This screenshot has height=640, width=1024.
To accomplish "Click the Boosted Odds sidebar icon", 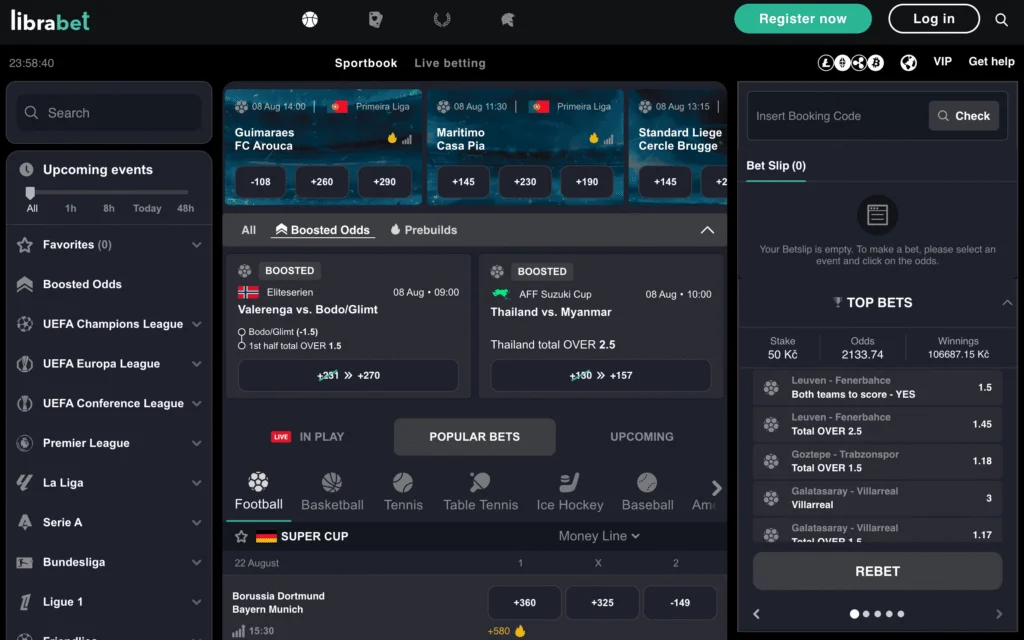I will tap(25, 284).
